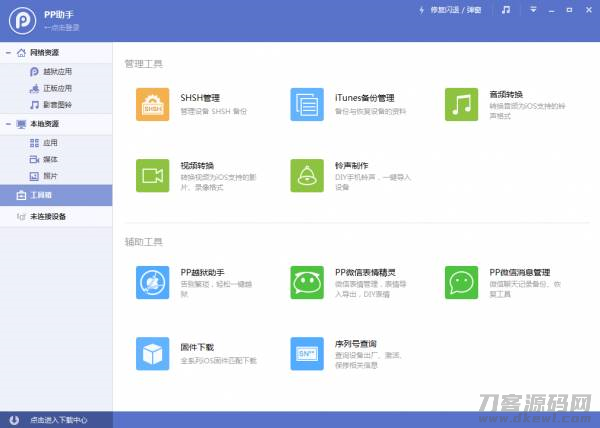
Task: Click the PP越狱助手 title text
Action: [202, 272]
